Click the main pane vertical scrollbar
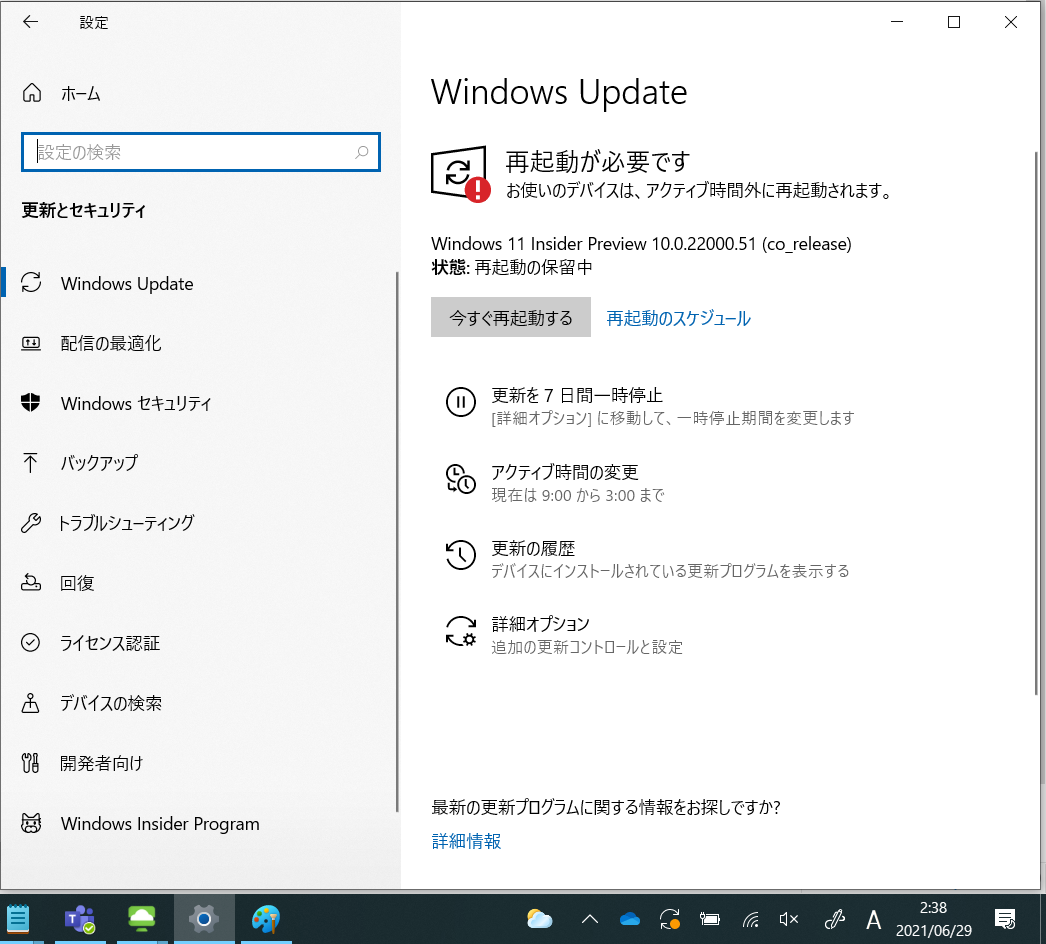 [x=1036, y=424]
